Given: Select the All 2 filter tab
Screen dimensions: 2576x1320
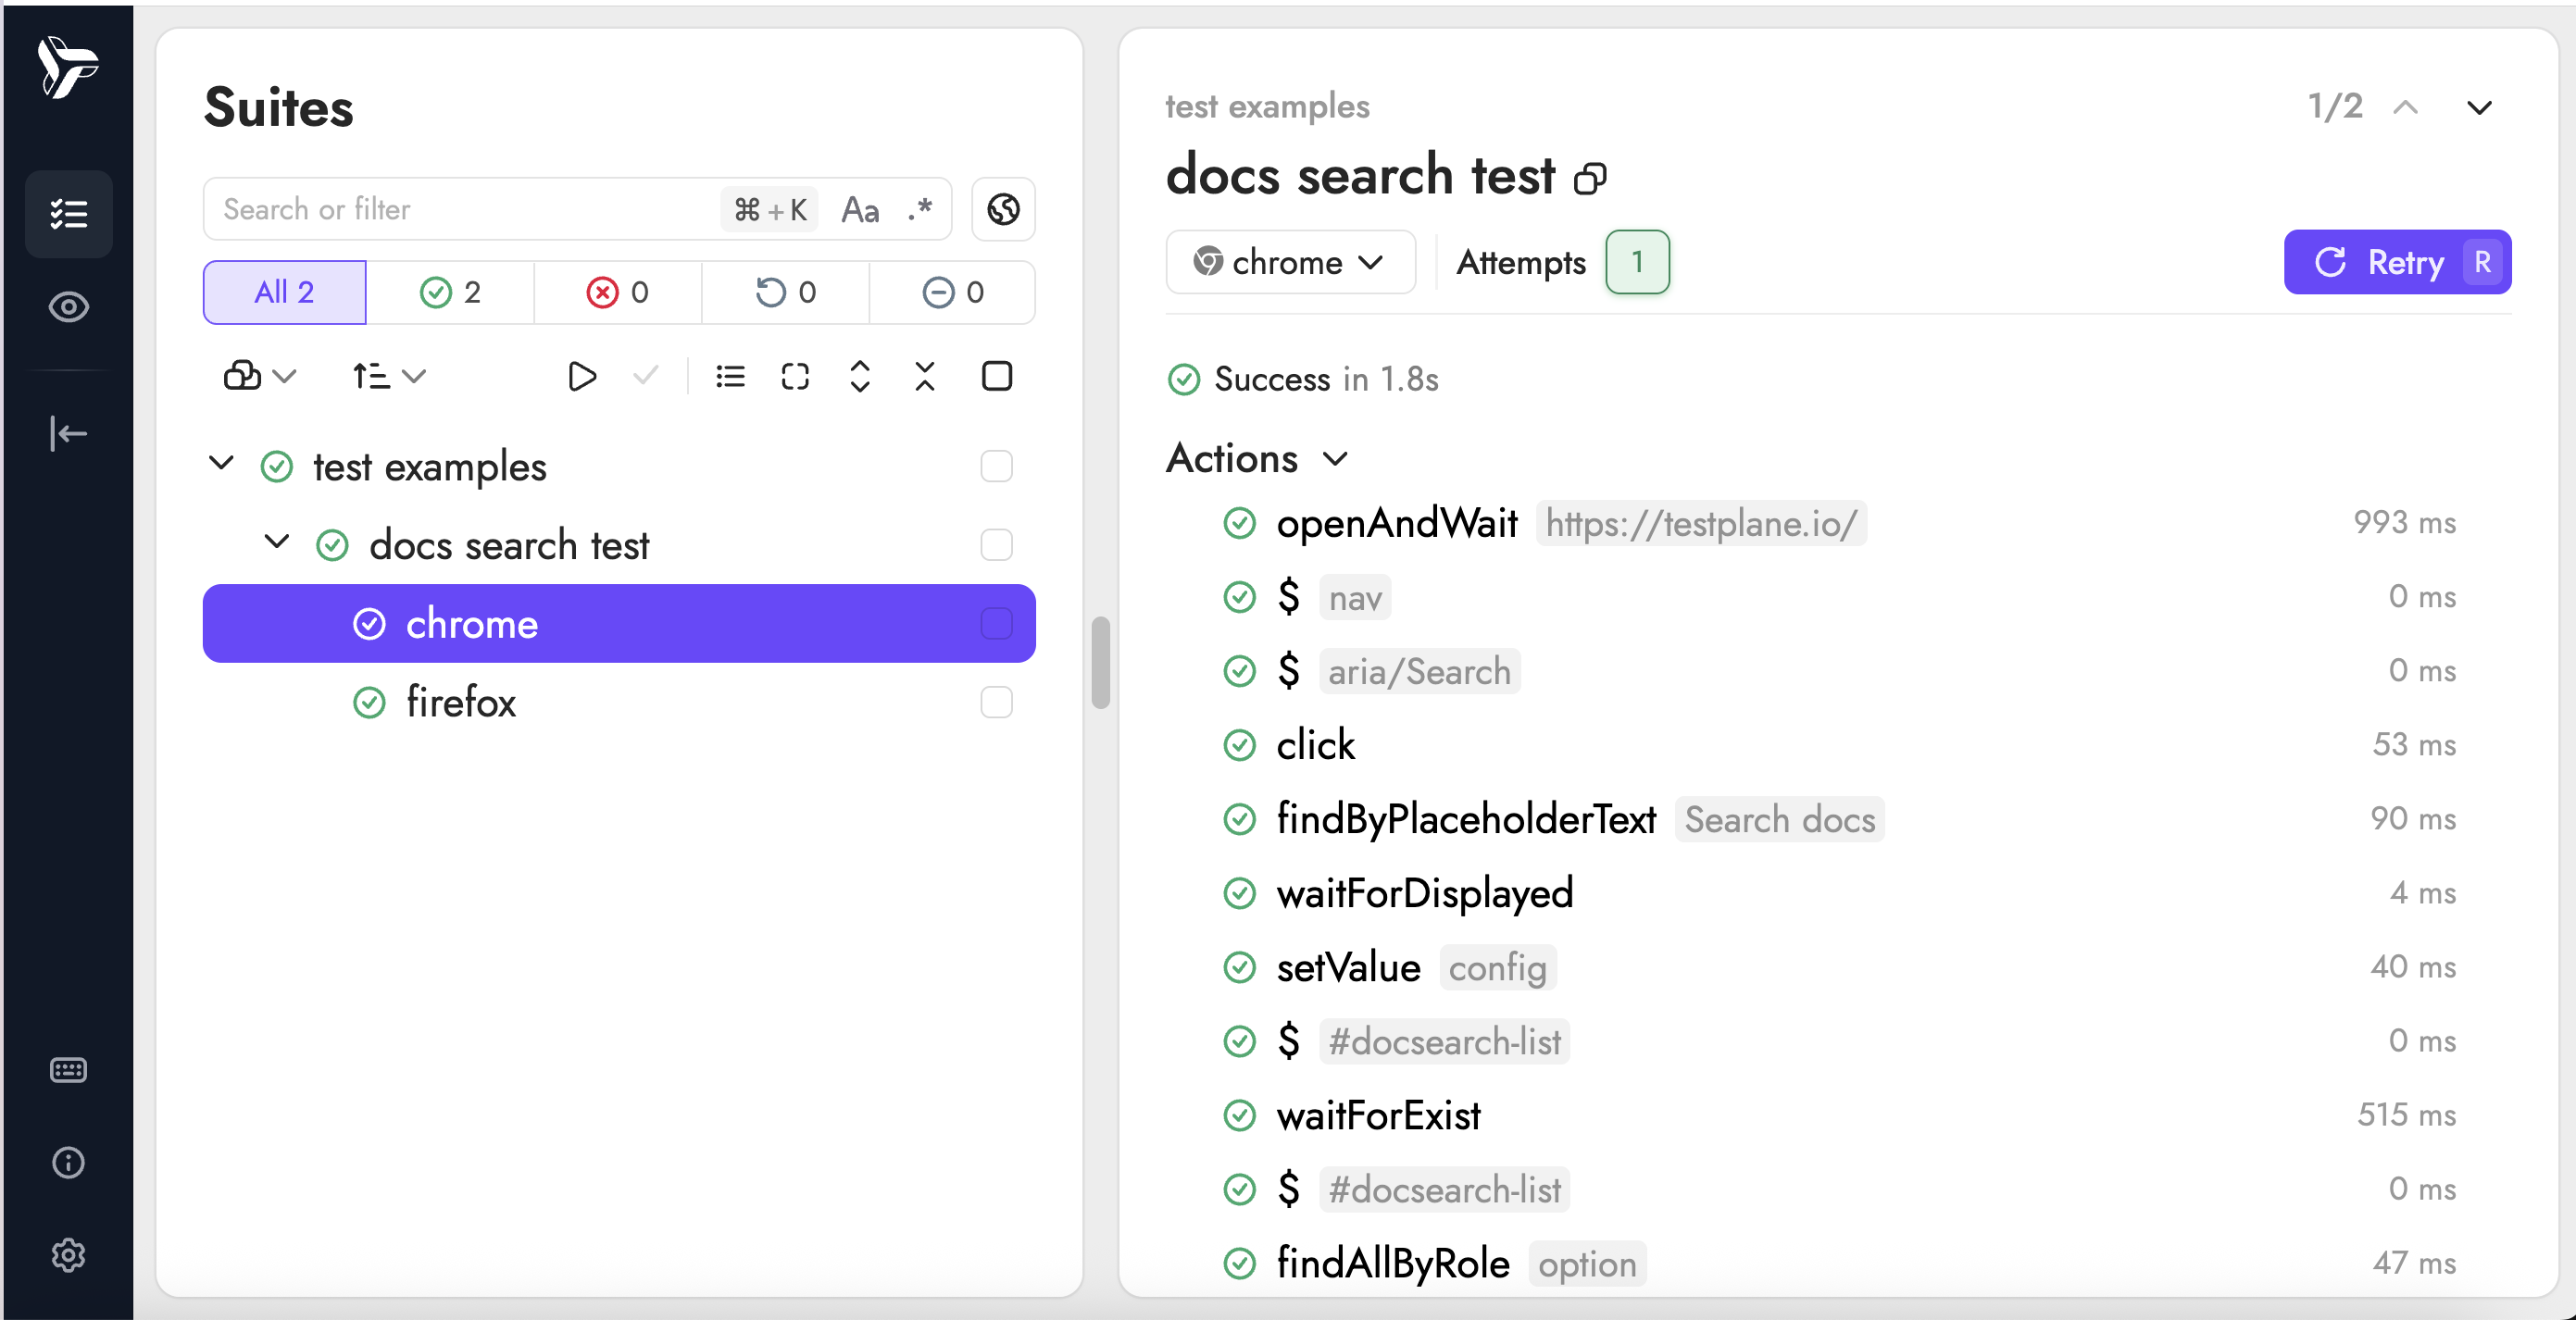Looking at the screenshot, I should (284, 292).
